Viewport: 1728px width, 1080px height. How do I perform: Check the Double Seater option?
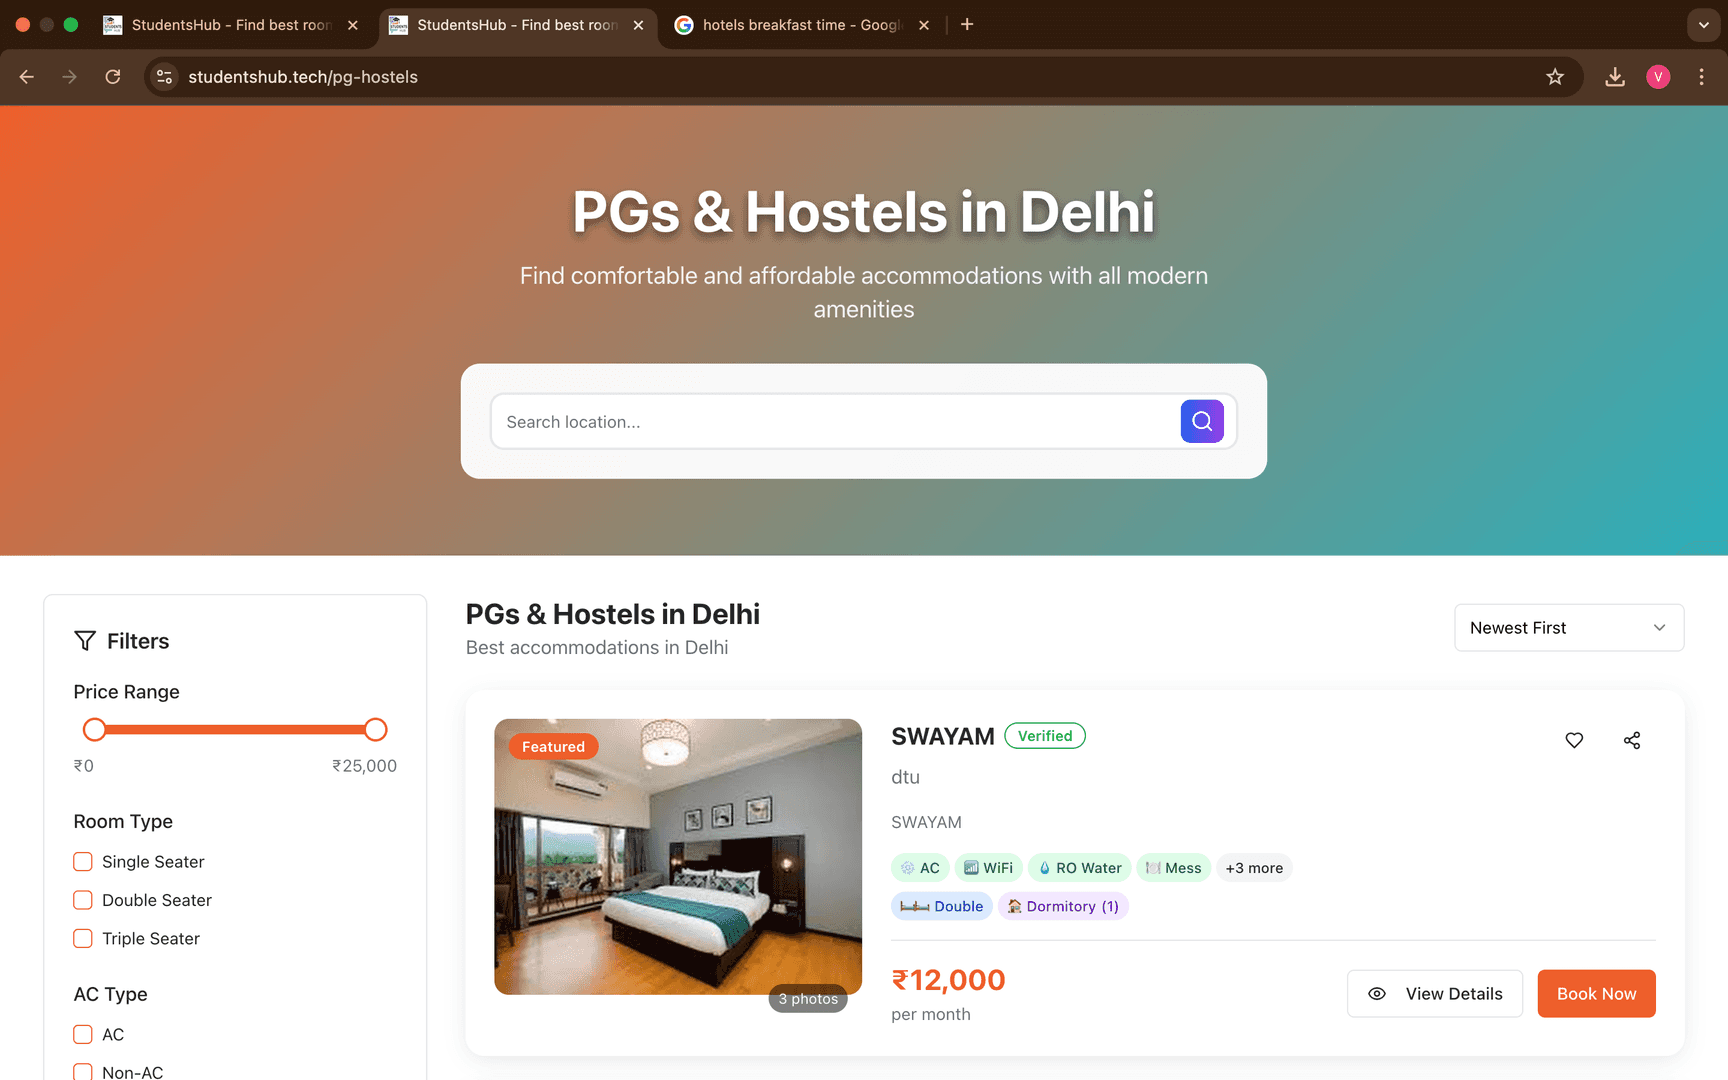(x=83, y=900)
